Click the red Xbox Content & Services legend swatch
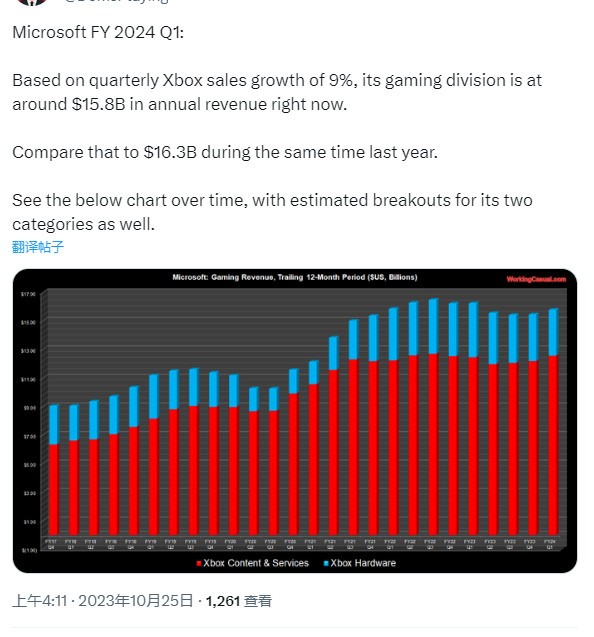594x637 pixels. click(x=199, y=563)
